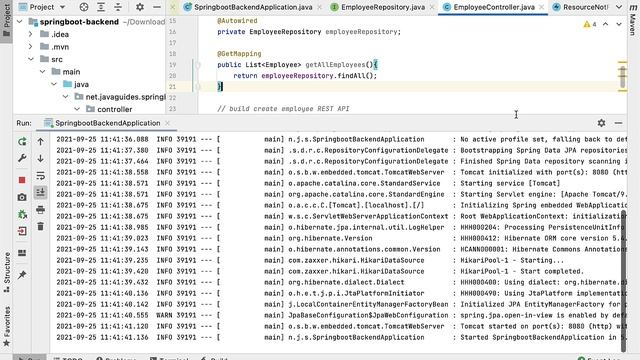Go to previous highlighted error arrow

[x=606, y=24]
